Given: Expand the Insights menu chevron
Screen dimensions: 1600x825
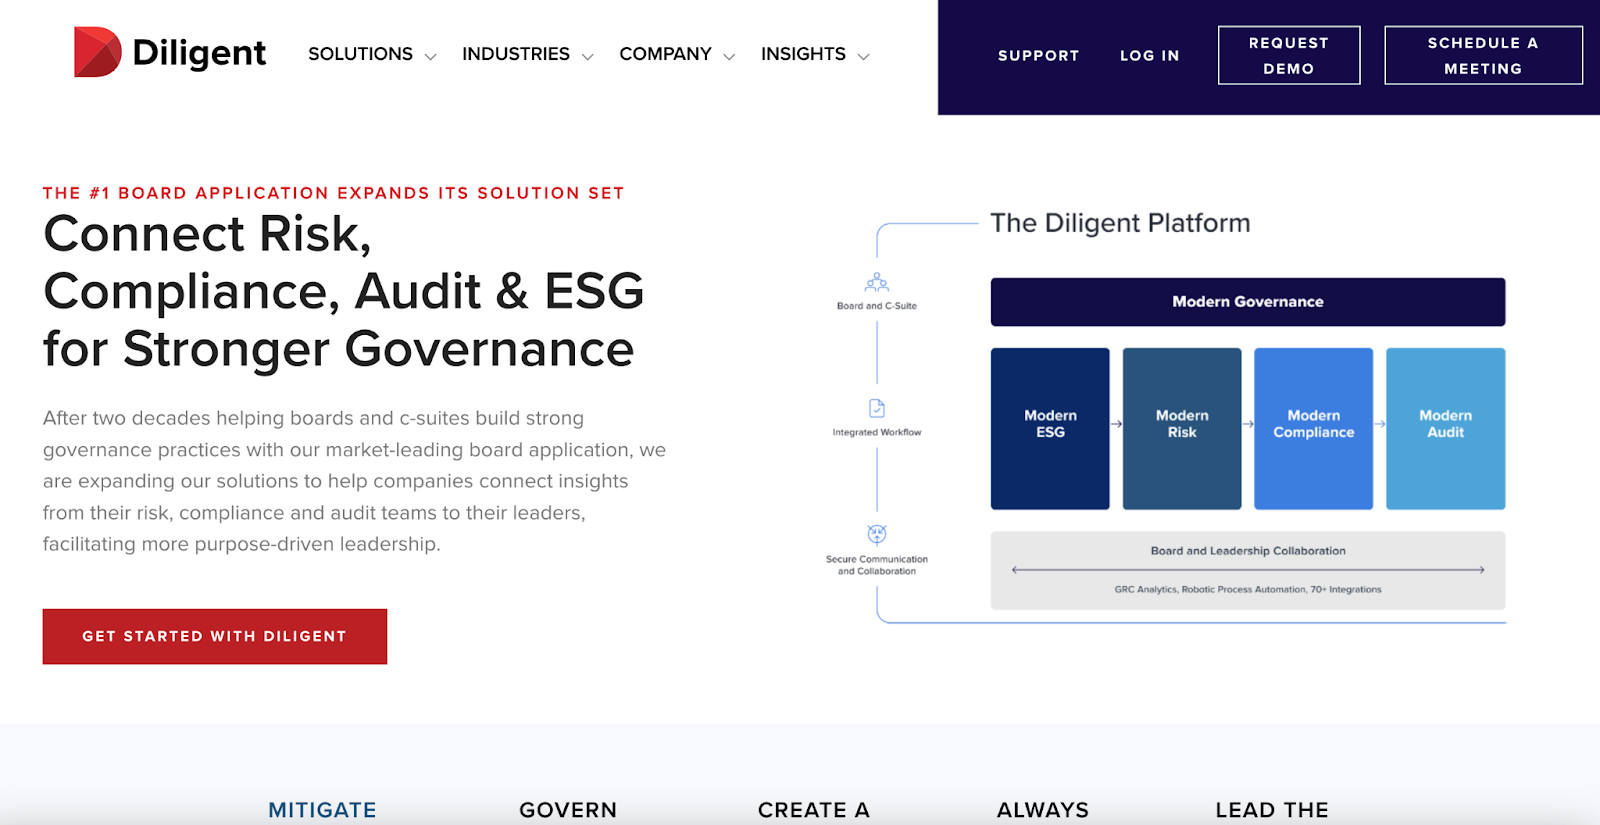Looking at the screenshot, I should click(x=864, y=57).
